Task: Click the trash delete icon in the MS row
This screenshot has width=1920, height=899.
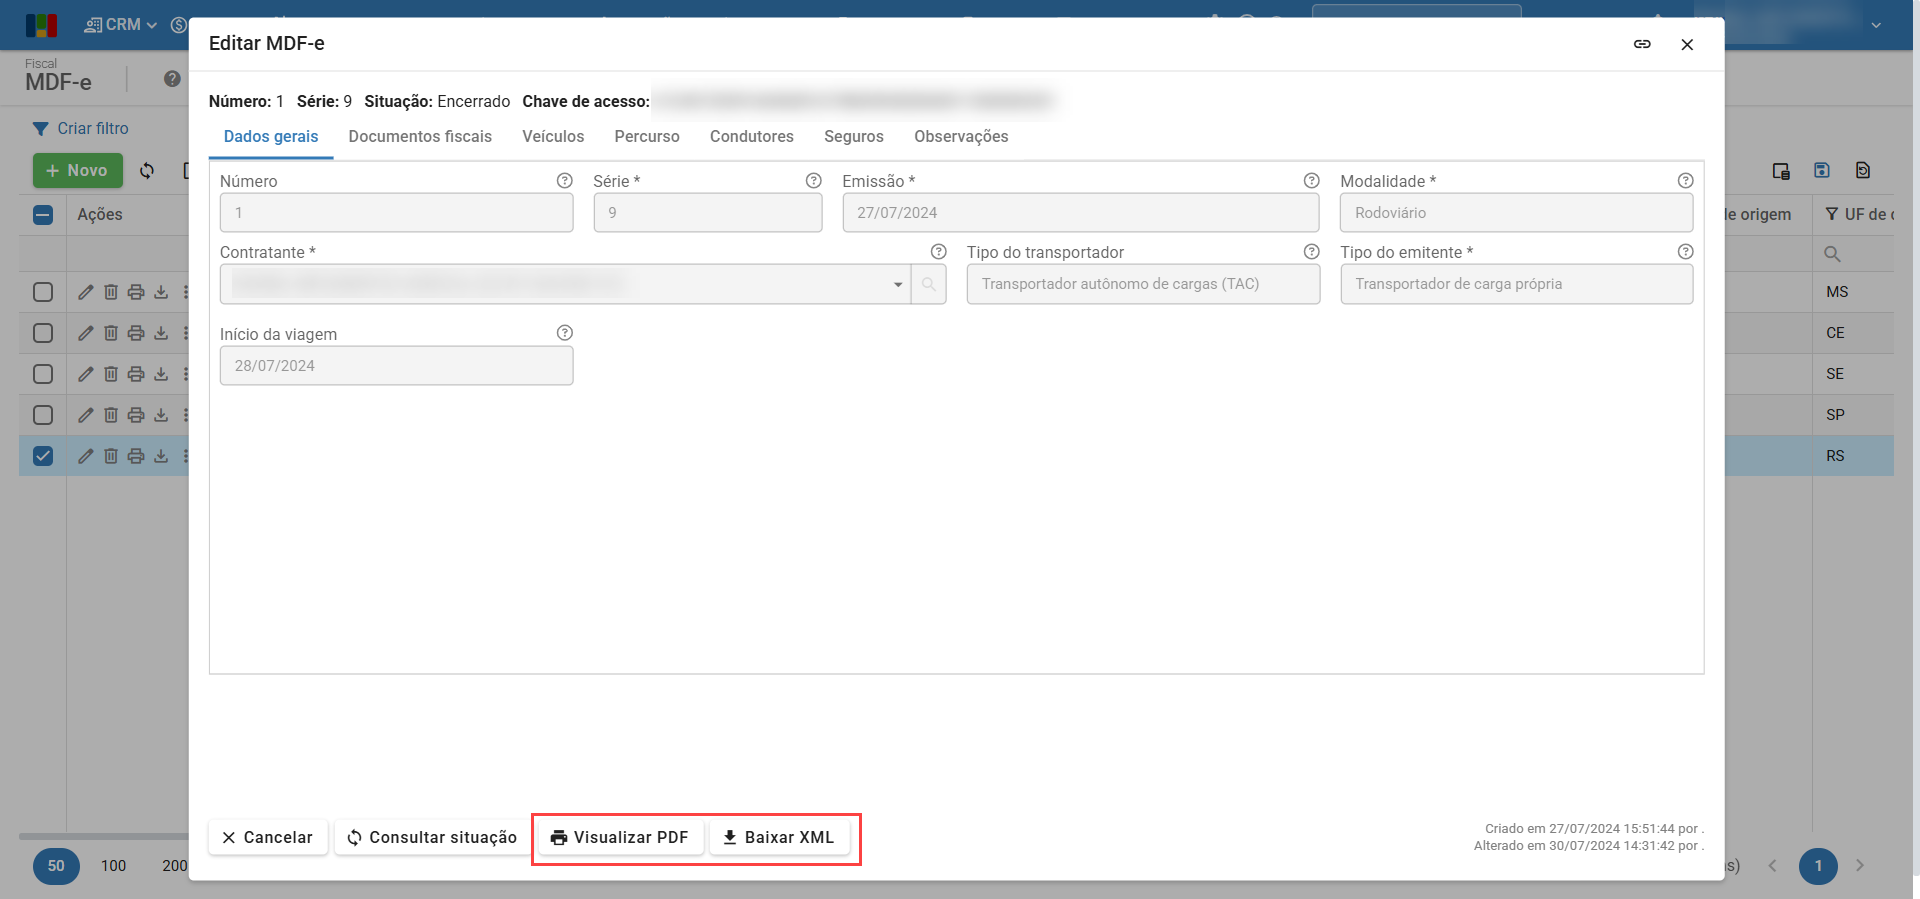Action: point(111,292)
